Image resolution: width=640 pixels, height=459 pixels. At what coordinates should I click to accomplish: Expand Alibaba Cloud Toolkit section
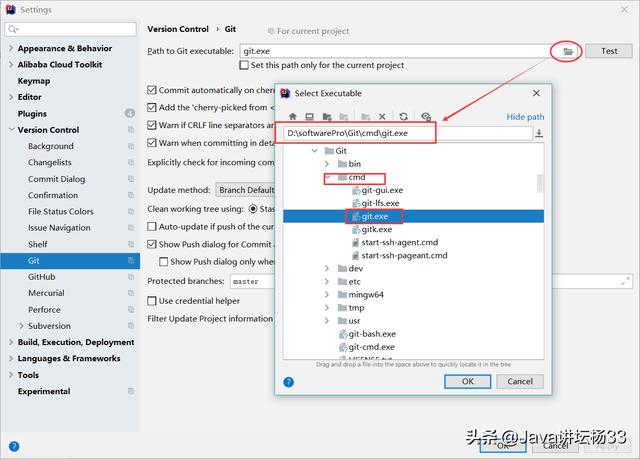[x=11, y=64]
